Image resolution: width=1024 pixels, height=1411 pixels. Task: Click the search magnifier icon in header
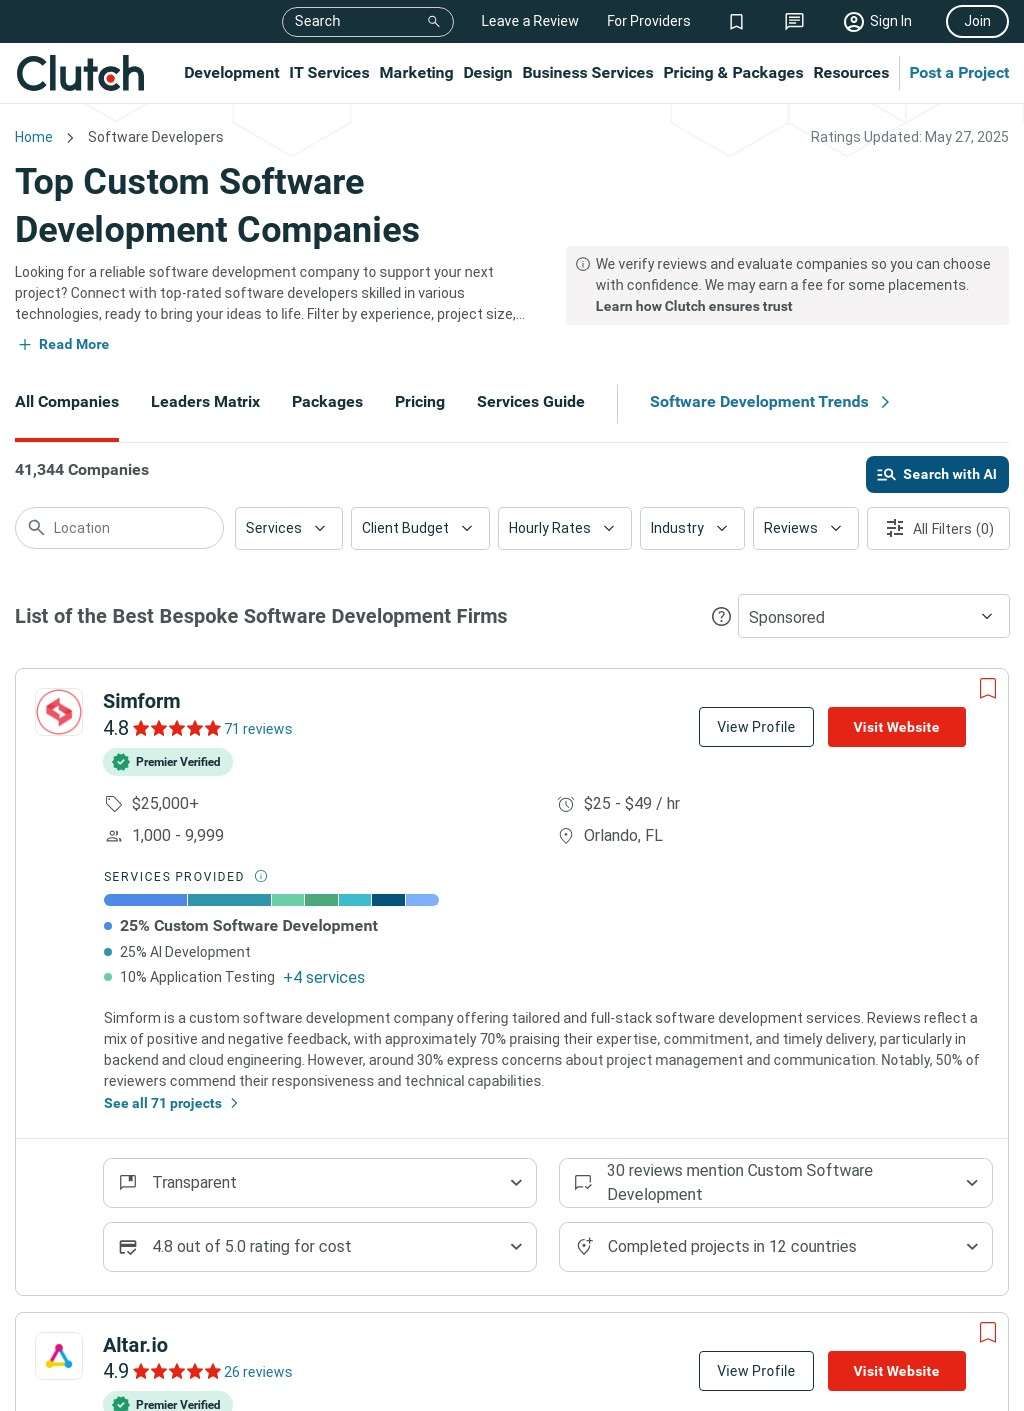point(434,21)
